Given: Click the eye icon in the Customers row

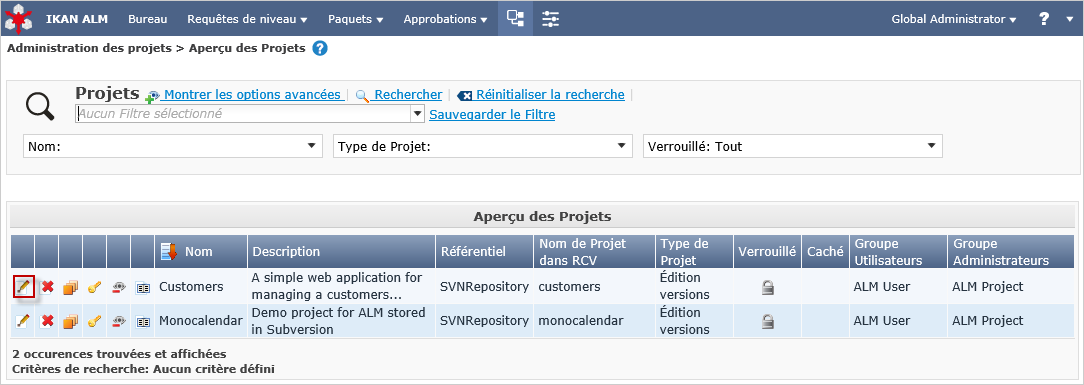Looking at the screenshot, I should [x=119, y=286].
